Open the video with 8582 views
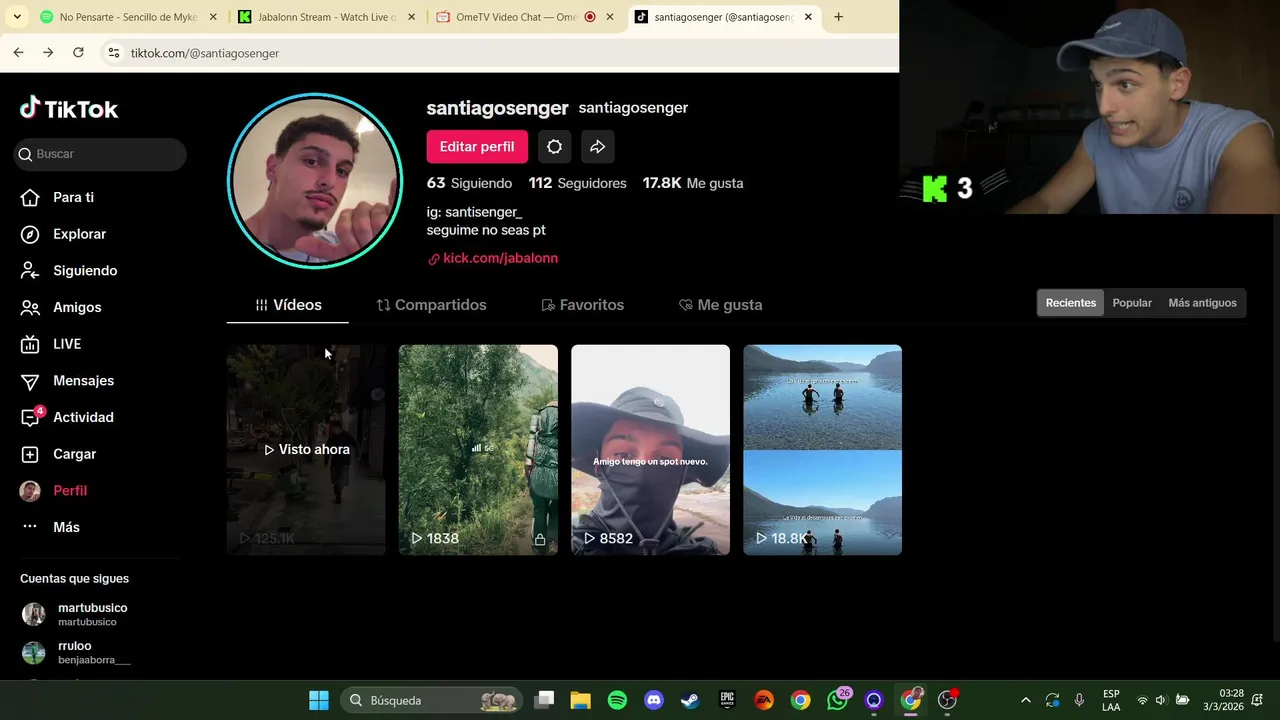This screenshot has width=1280, height=720. [650, 450]
